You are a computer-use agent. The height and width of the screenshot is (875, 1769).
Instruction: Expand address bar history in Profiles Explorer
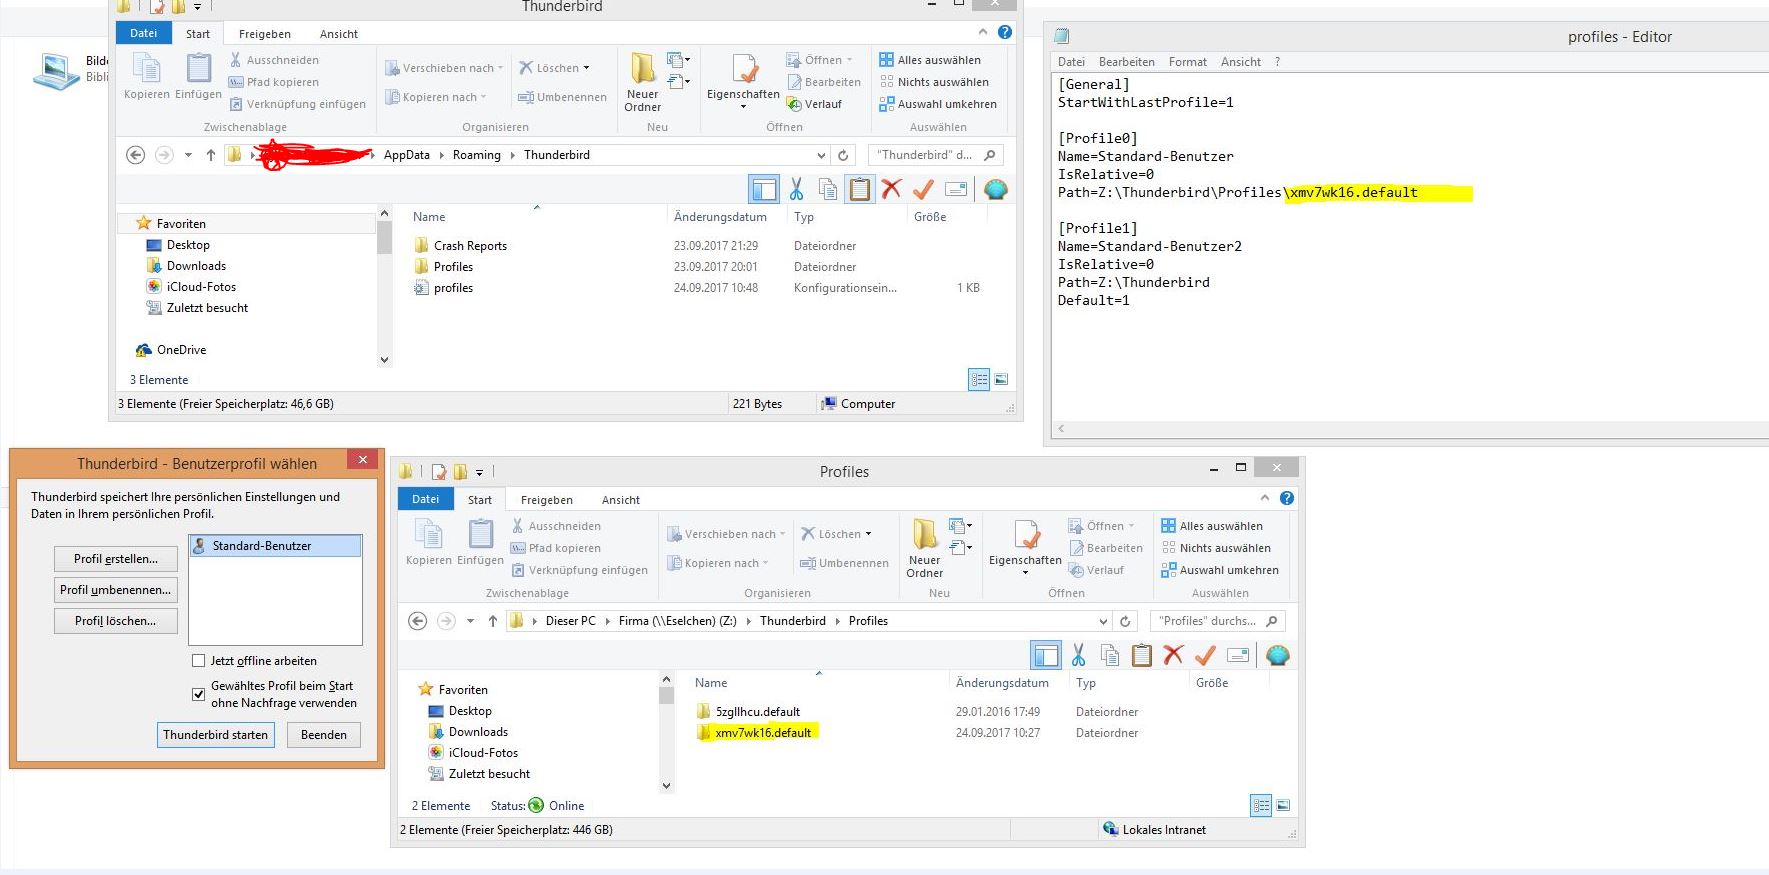coord(1103,621)
